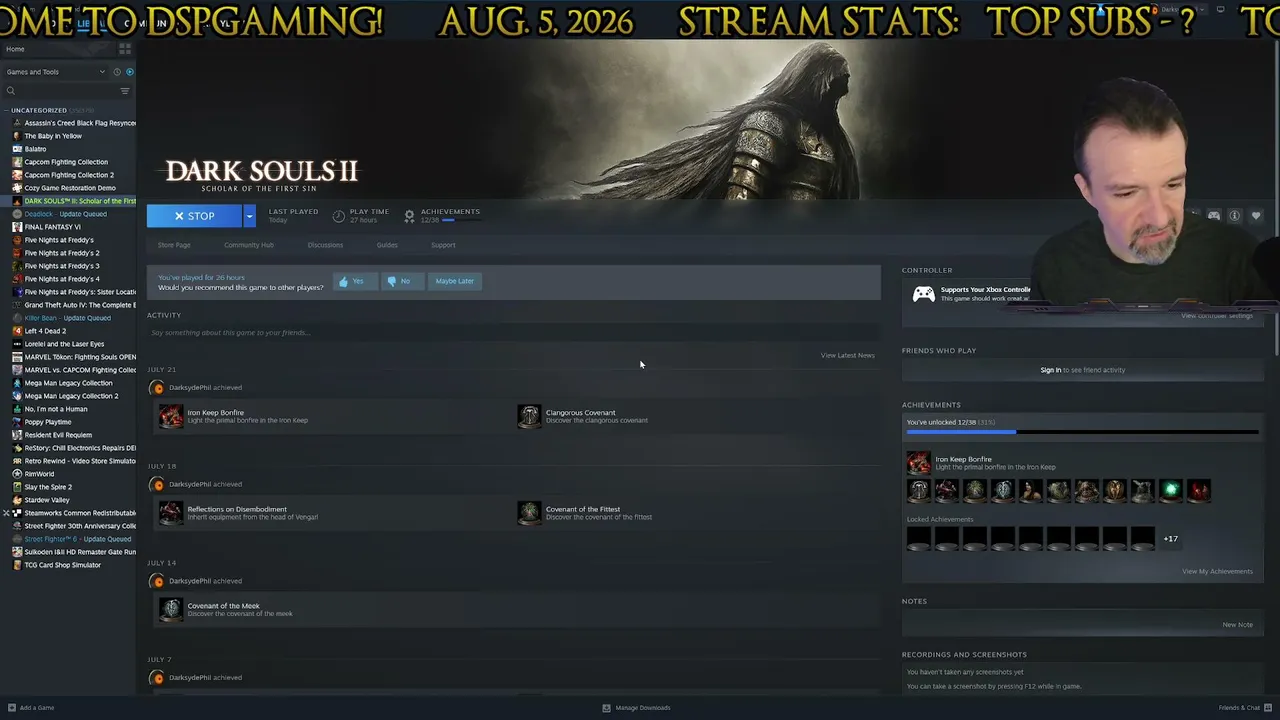
Task: Click the Cozy Game Restoration Demo icon
Action: tap(17, 188)
